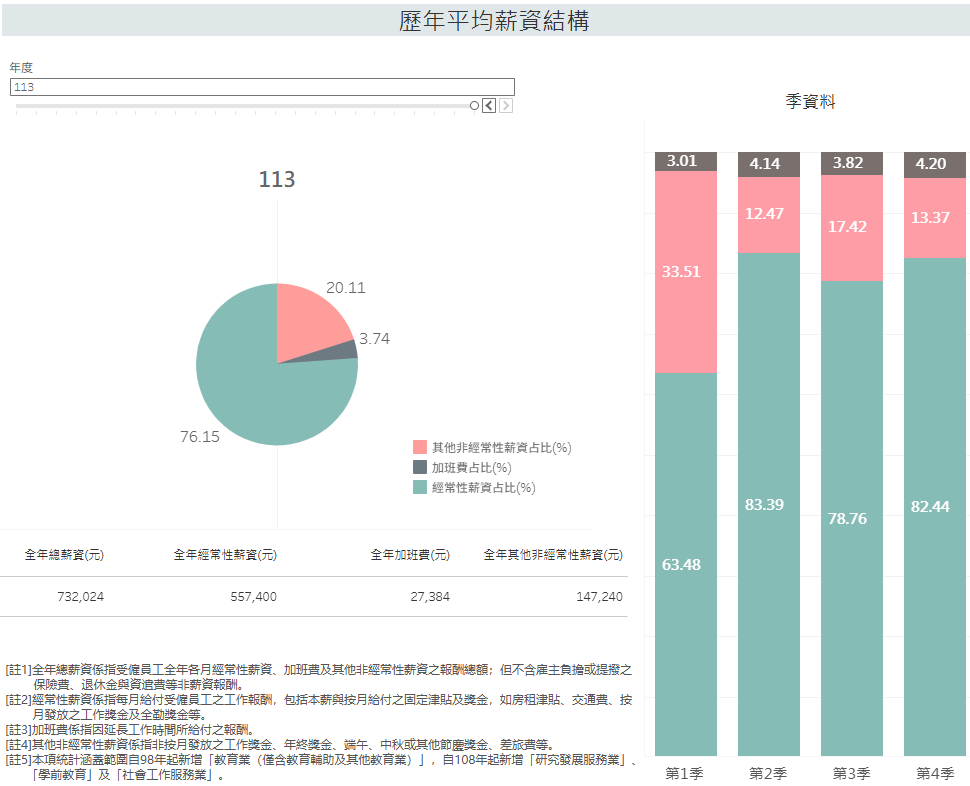Click the 第3季 pink segment labeled 17.42

pos(852,228)
